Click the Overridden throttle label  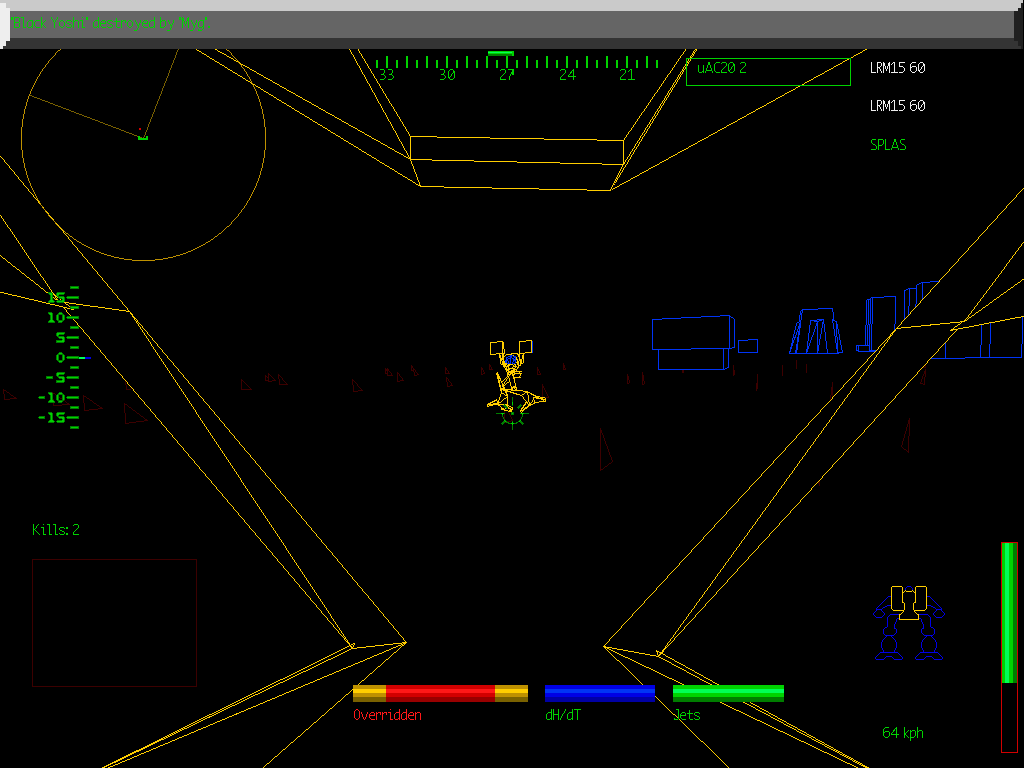coord(386,715)
